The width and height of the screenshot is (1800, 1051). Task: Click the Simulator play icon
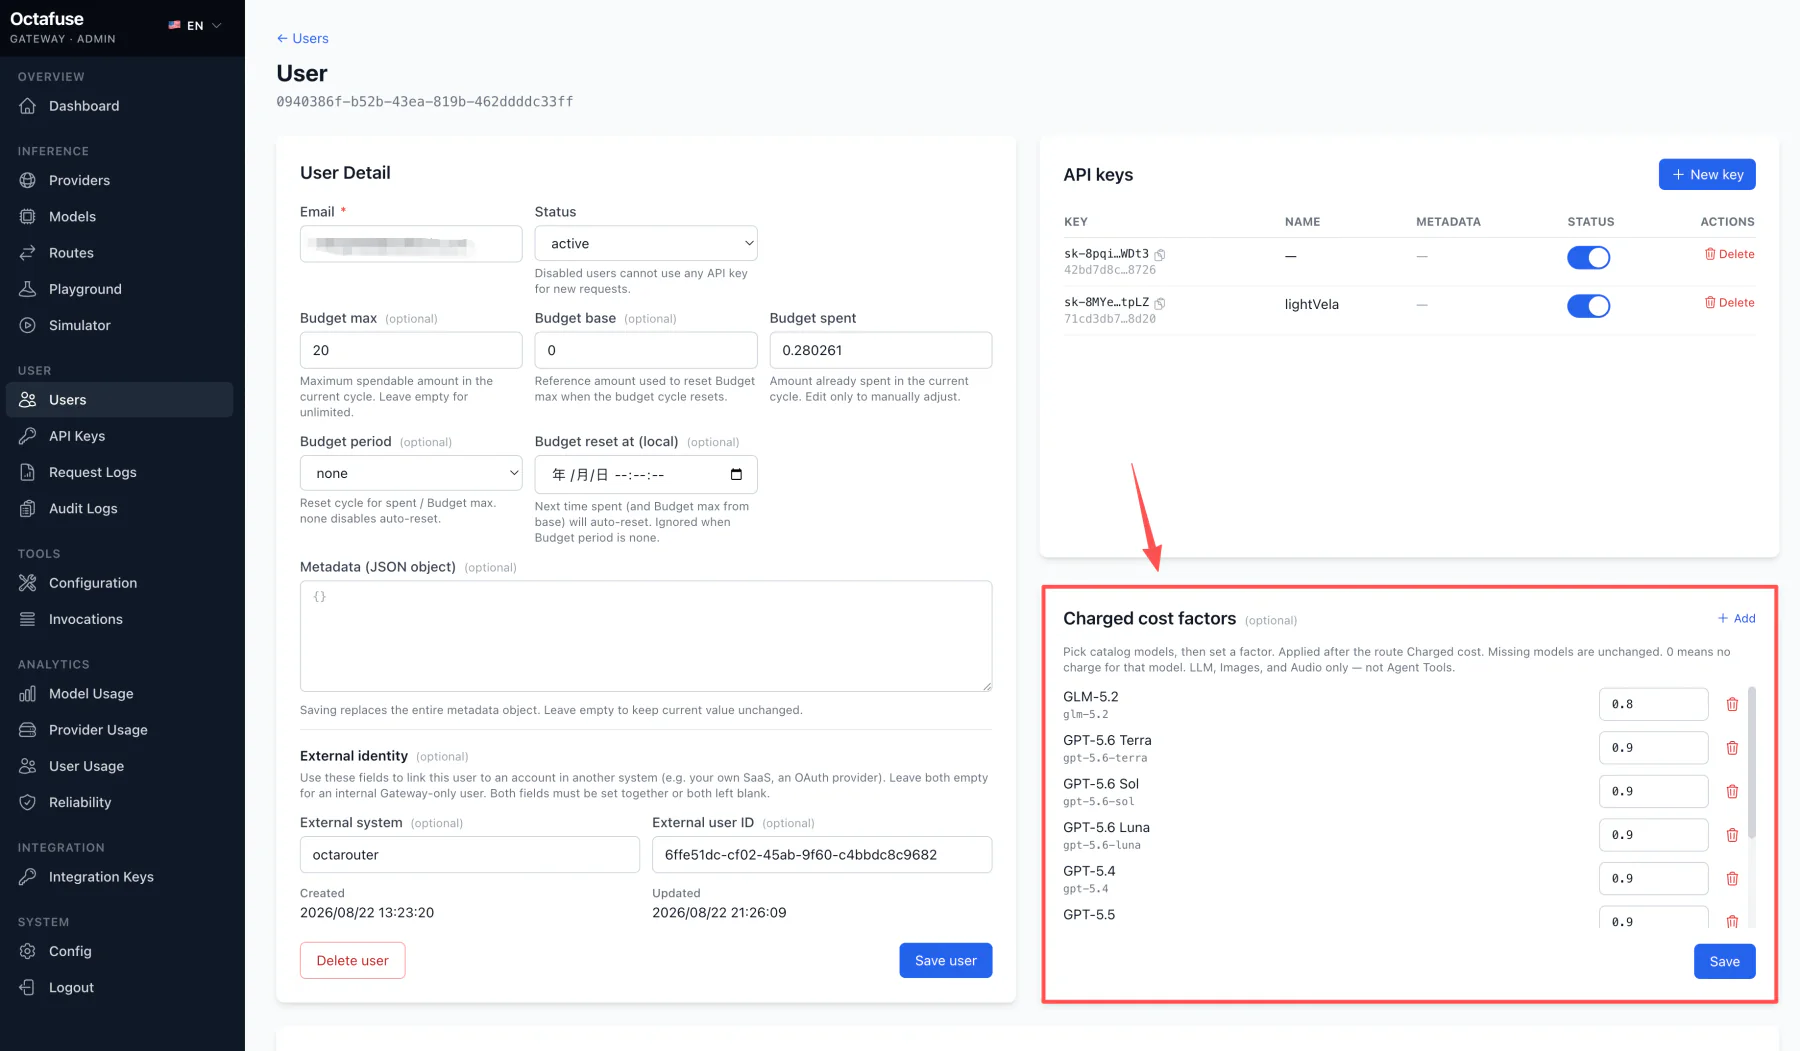coord(28,325)
